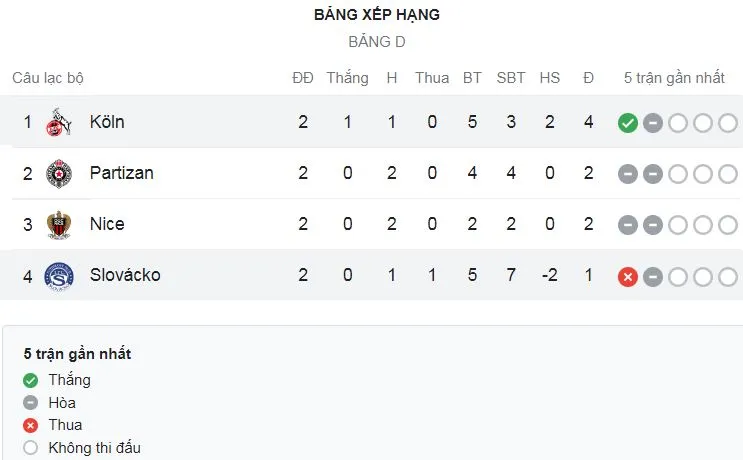Viewport: 743px width, 460px height.
Task: Click the Nice club crest
Action: 57,224
